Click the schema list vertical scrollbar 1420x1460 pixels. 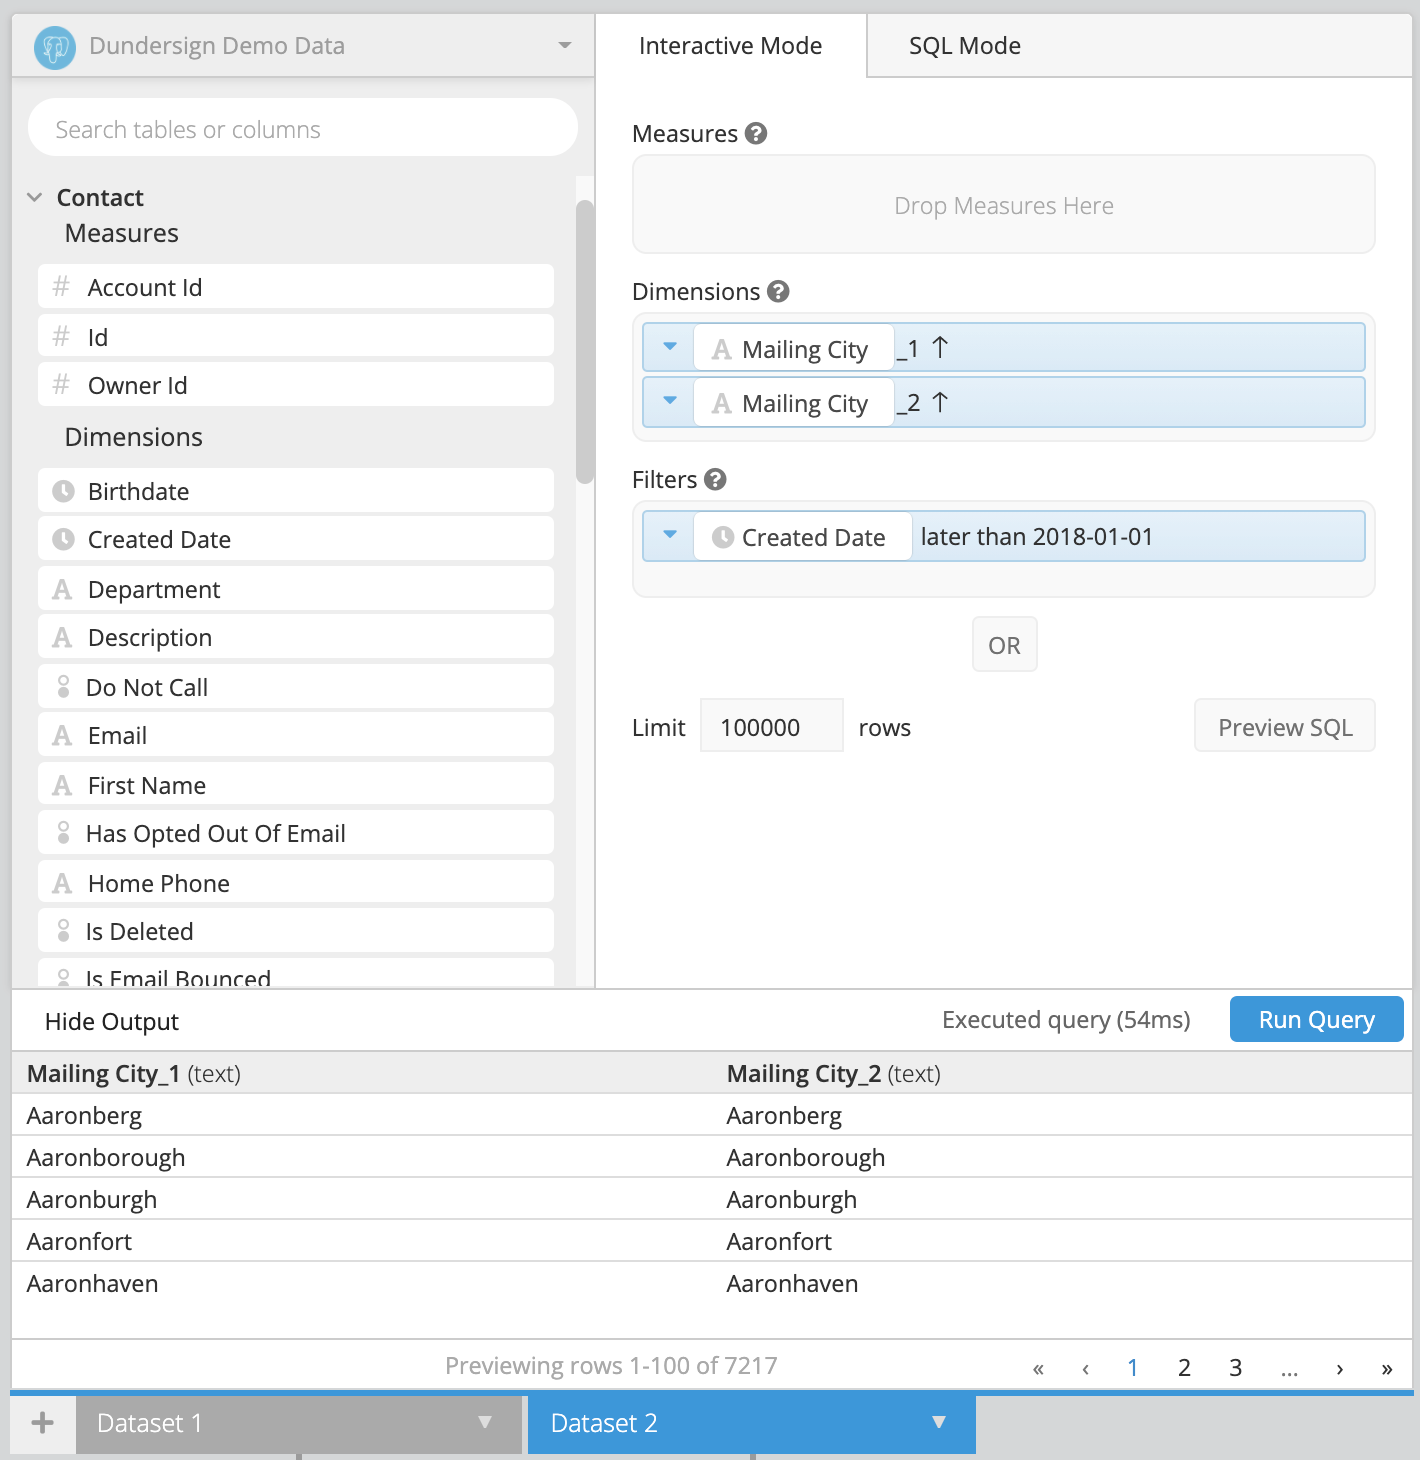(585, 342)
